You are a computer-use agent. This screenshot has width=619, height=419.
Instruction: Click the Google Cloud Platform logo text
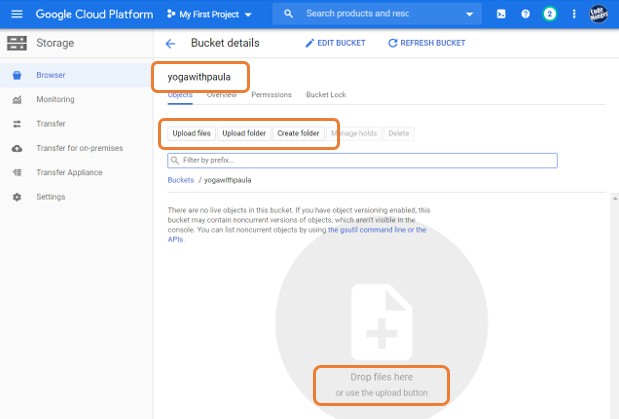[x=94, y=14]
